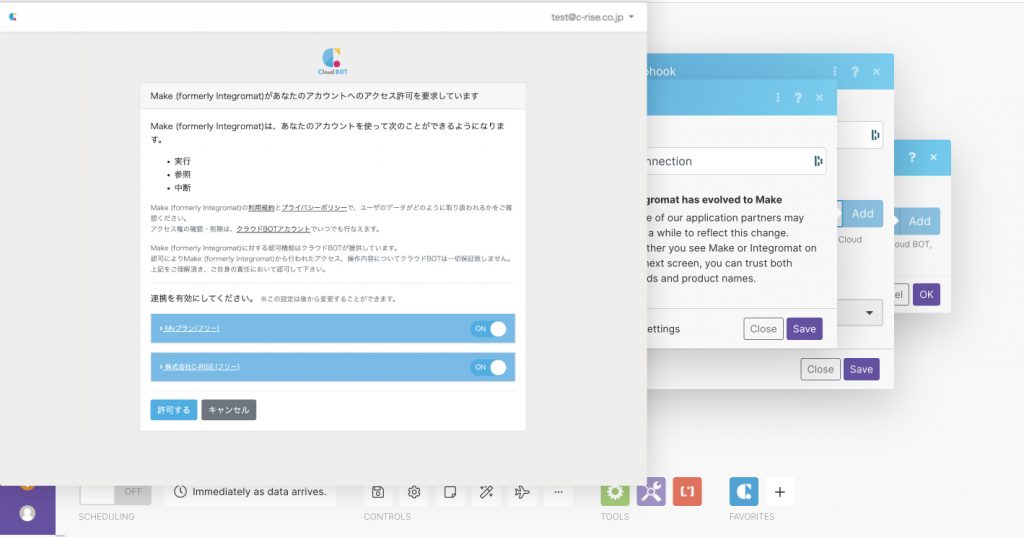Click OK in the rightmost dialog
The width and height of the screenshot is (1024, 537).
click(926, 295)
